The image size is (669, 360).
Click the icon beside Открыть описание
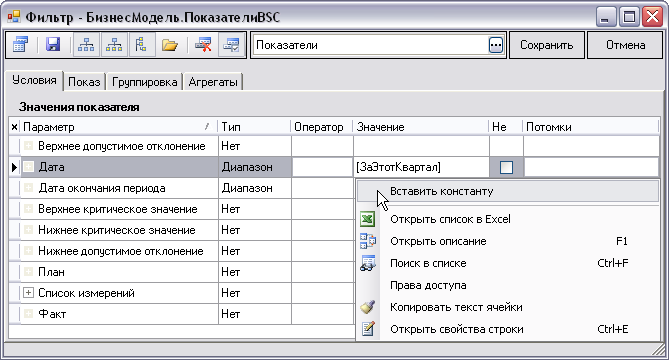367,241
